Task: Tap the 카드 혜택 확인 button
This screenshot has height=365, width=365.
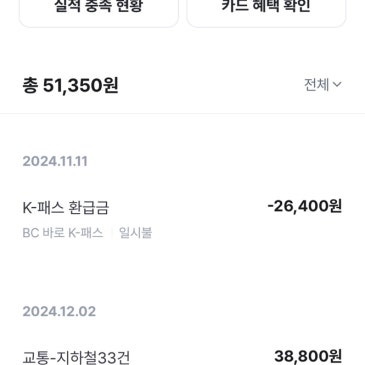Action: click(266, 10)
